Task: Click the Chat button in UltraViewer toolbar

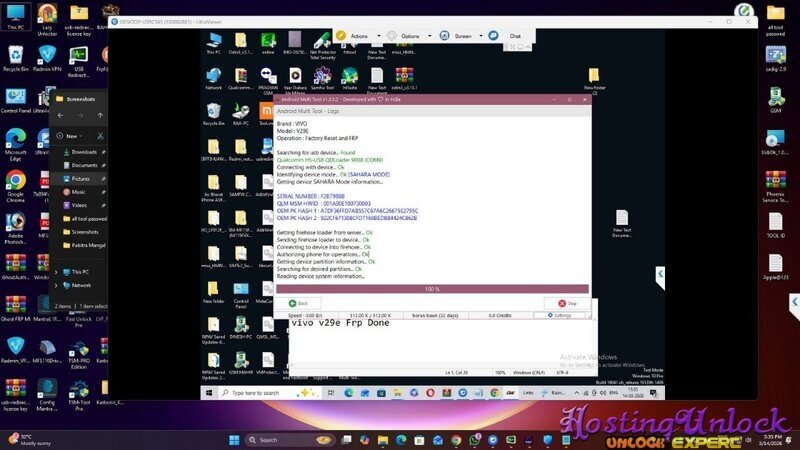Action: (x=507, y=35)
